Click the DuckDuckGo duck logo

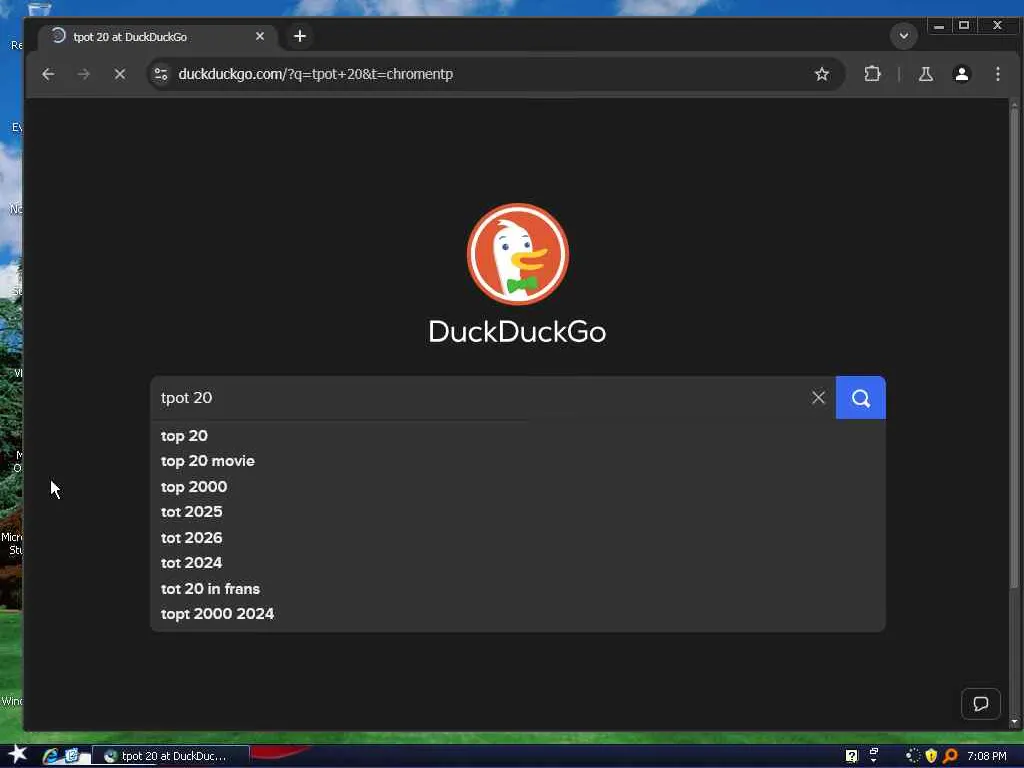point(518,254)
